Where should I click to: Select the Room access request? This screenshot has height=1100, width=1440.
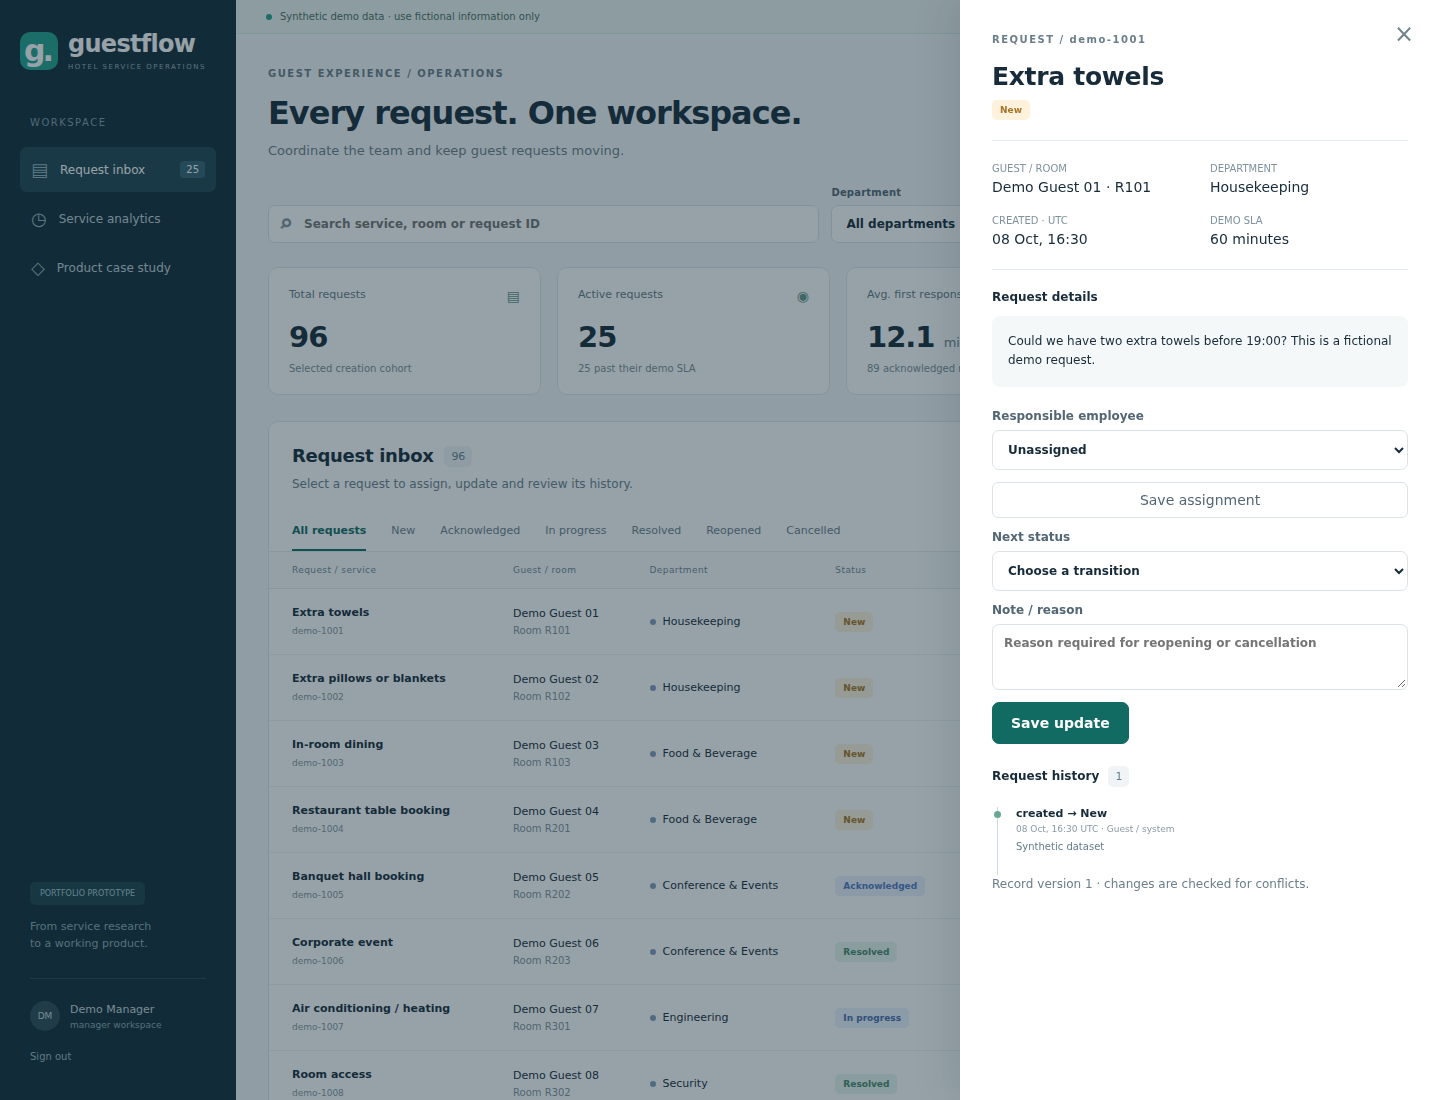614,1076
